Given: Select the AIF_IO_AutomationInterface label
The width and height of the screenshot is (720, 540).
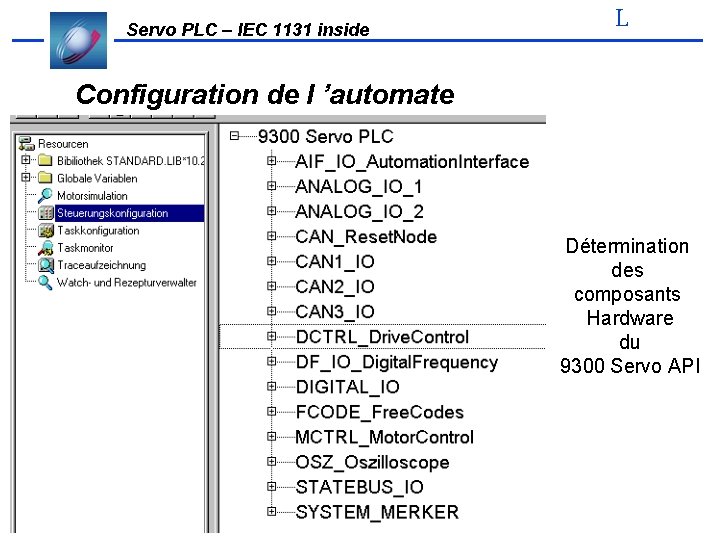Looking at the screenshot, I should coord(412,162).
